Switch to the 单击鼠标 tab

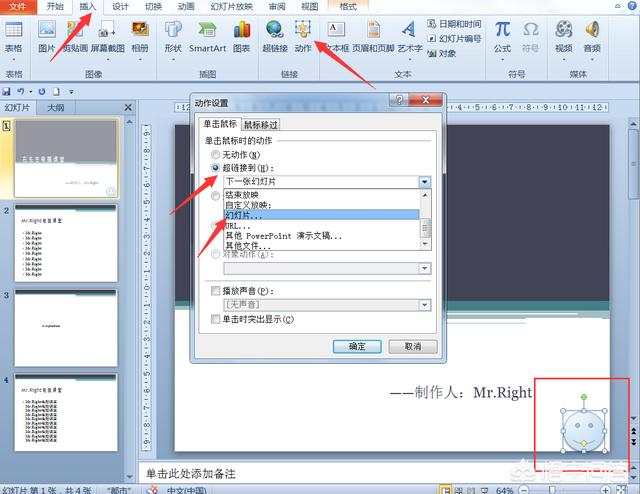point(220,124)
